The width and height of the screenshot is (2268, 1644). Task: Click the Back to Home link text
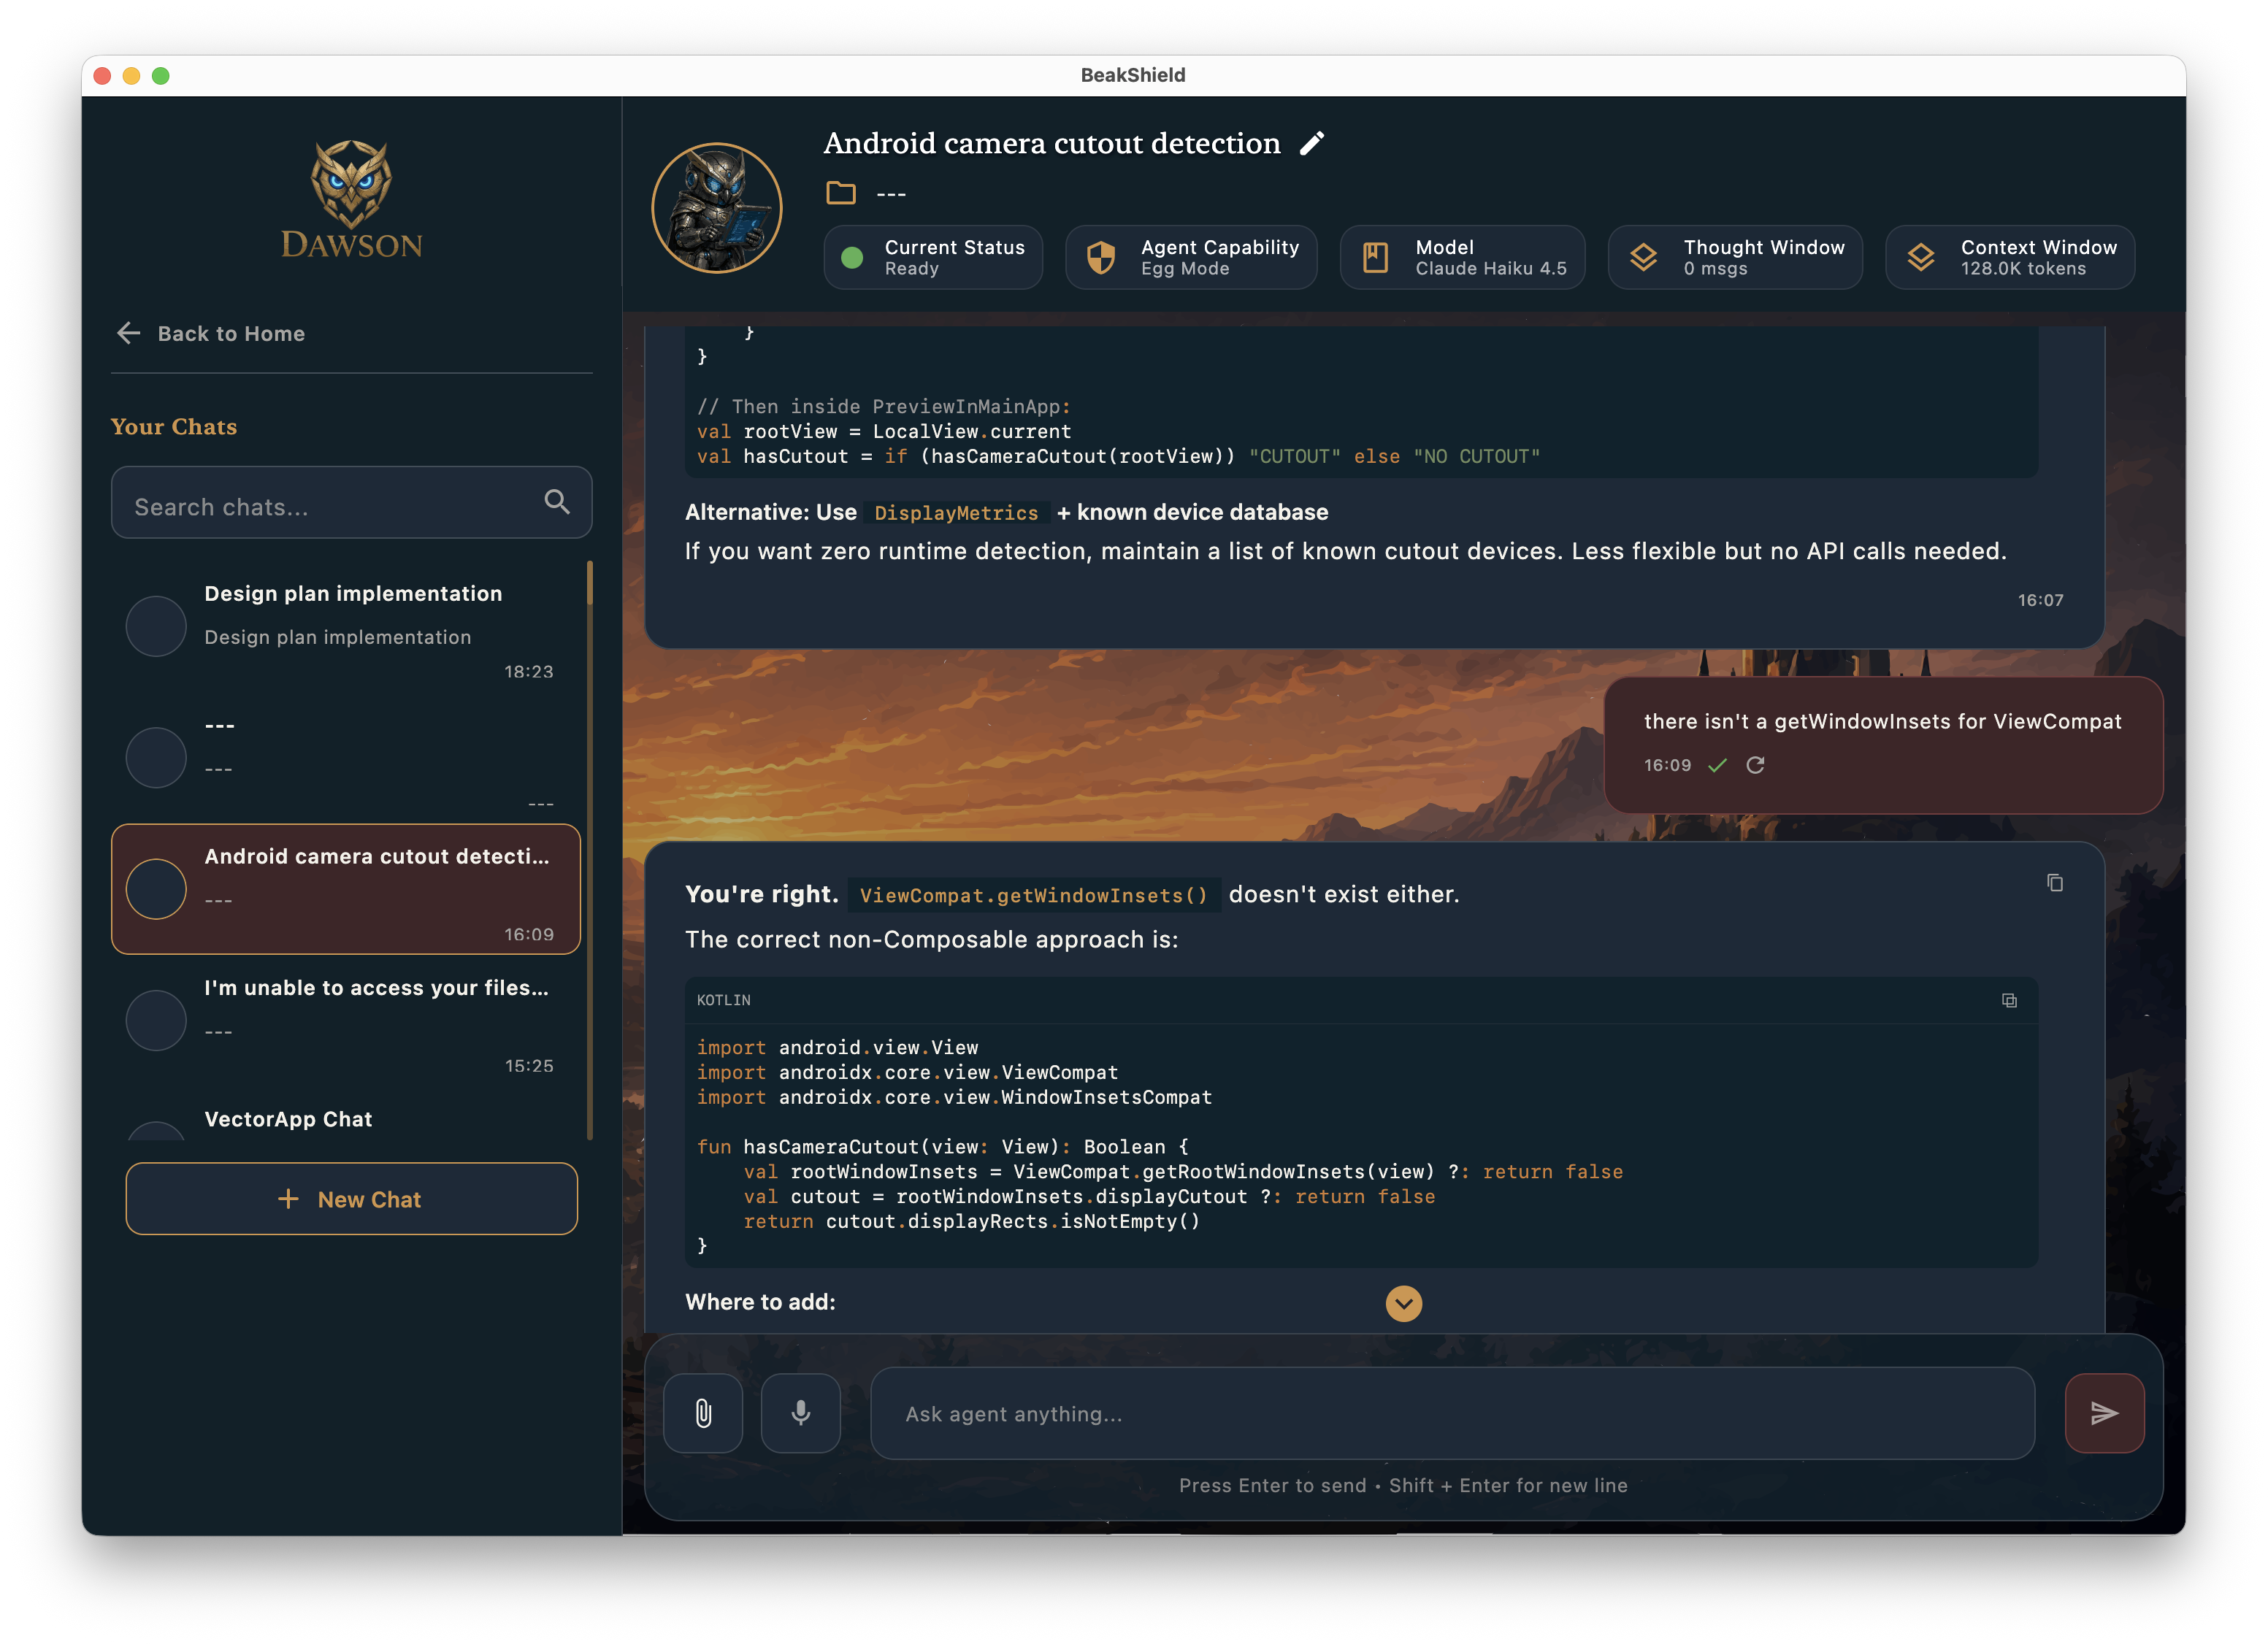[231, 333]
